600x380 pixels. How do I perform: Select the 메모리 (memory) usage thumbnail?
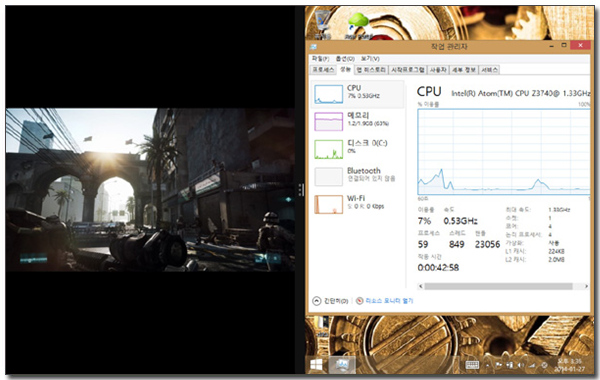pos(328,121)
